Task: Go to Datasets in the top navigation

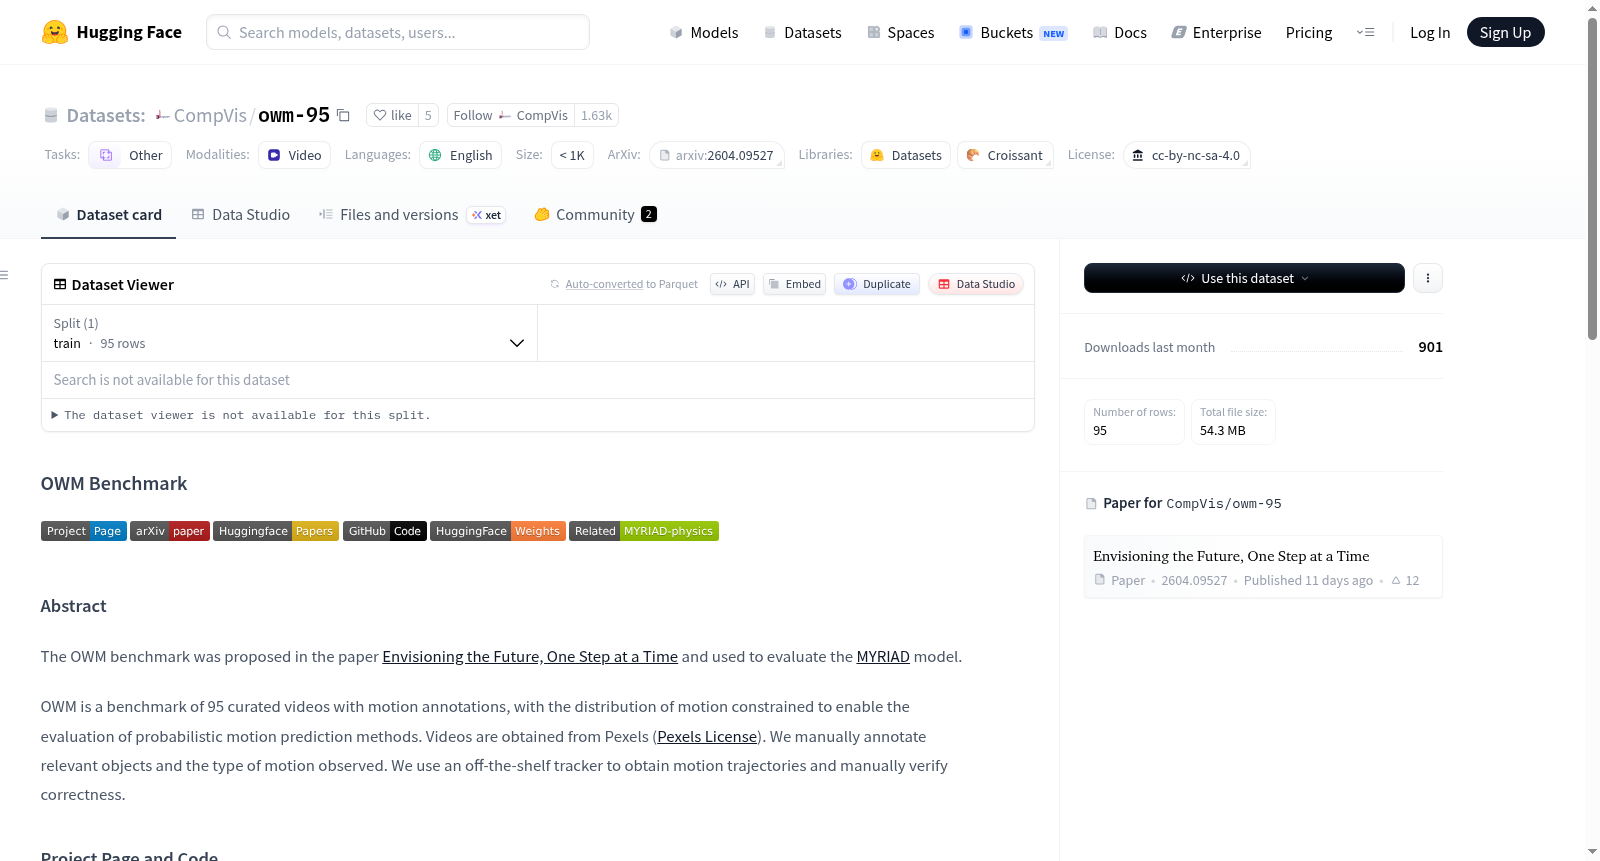Action: click(x=802, y=32)
